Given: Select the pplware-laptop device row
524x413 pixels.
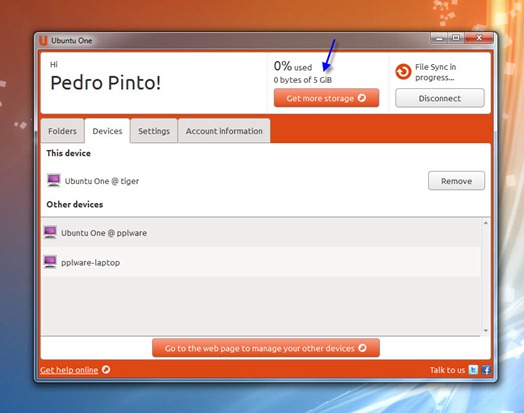Looking at the screenshot, I should point(261,262).
